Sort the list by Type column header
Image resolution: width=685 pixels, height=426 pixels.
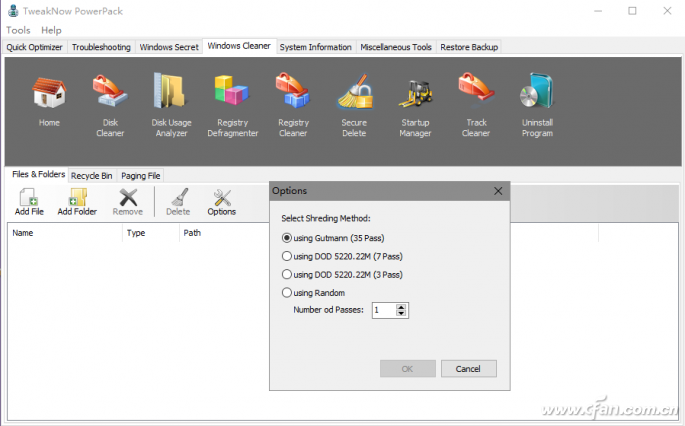(151, 233)
